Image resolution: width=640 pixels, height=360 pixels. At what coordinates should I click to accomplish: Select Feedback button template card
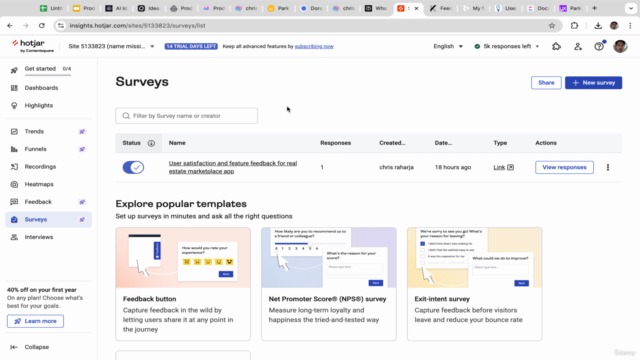tap(183, 284)
